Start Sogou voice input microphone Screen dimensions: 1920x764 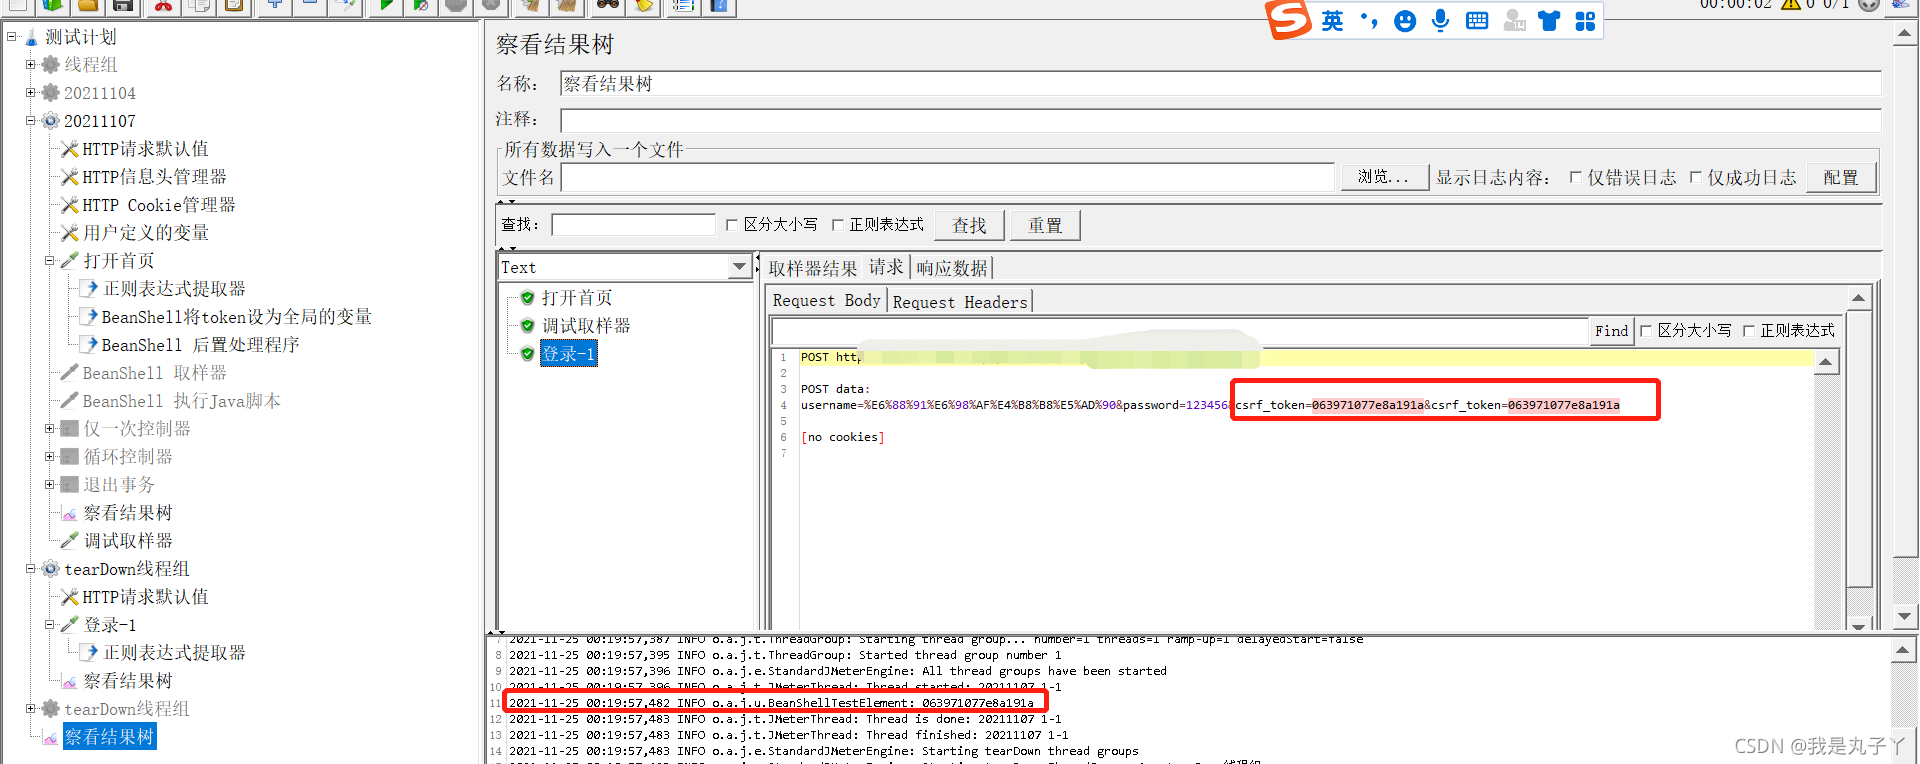coord(1440,21)
